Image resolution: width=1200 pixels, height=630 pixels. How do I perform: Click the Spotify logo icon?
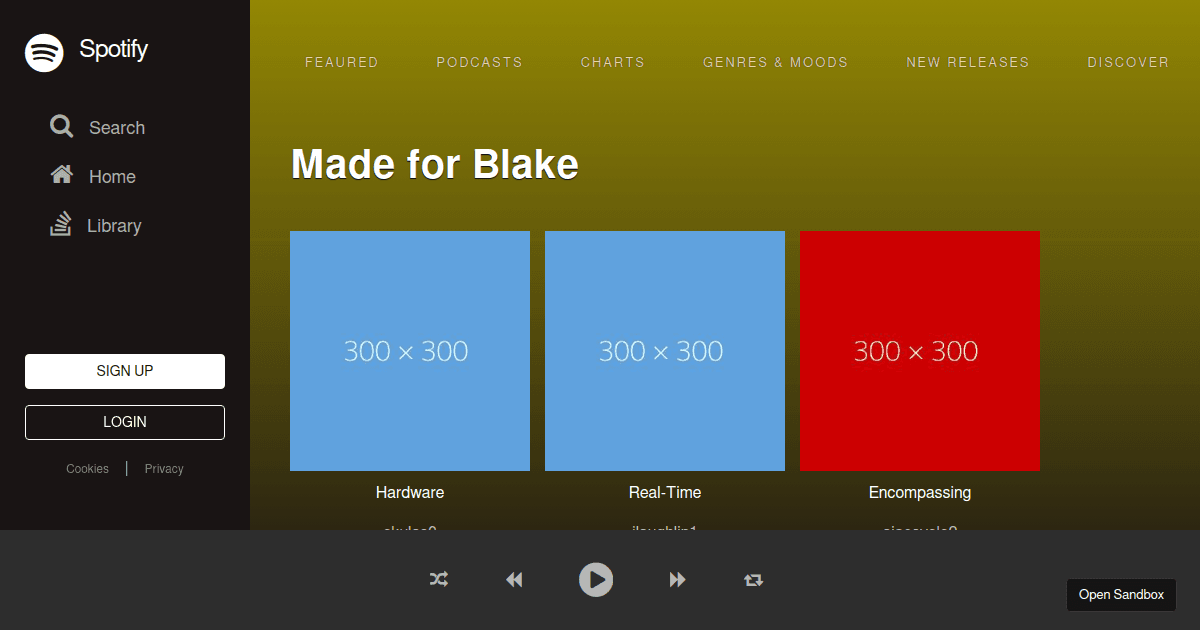[x=44, y=52]
